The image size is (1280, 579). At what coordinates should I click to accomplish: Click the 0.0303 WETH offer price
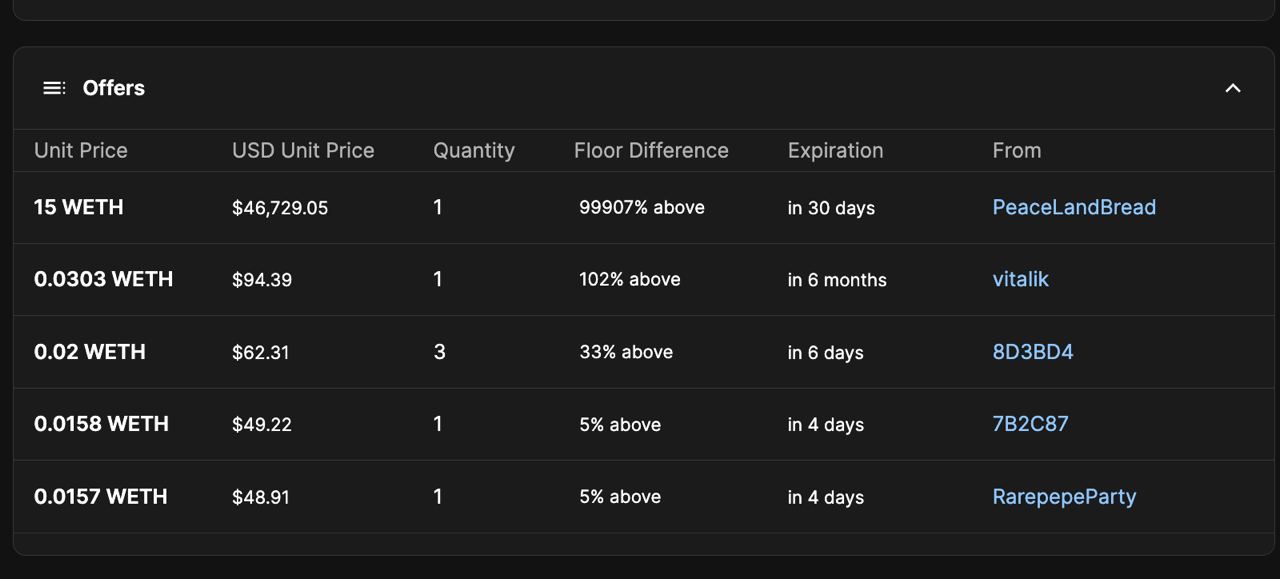coord(104,279)
